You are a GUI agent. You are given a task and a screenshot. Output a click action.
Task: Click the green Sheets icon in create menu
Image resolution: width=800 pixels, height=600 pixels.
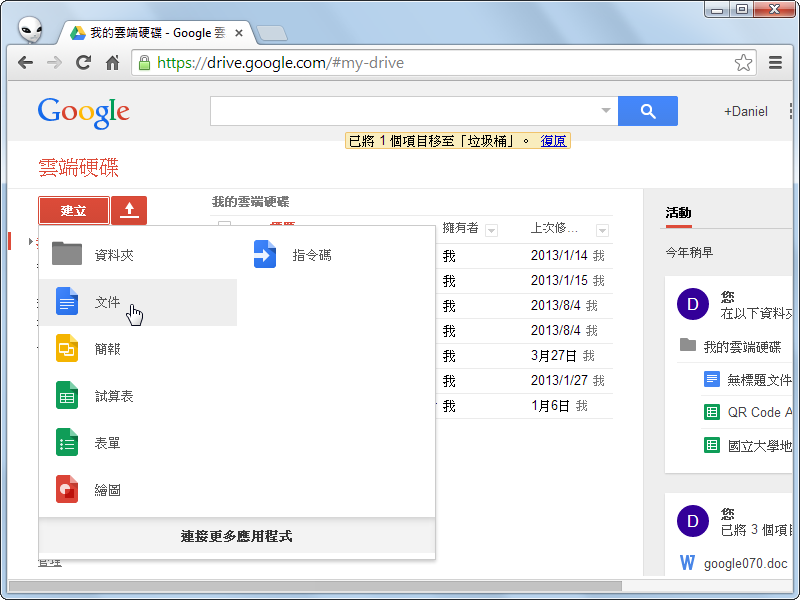coord(67,395)
